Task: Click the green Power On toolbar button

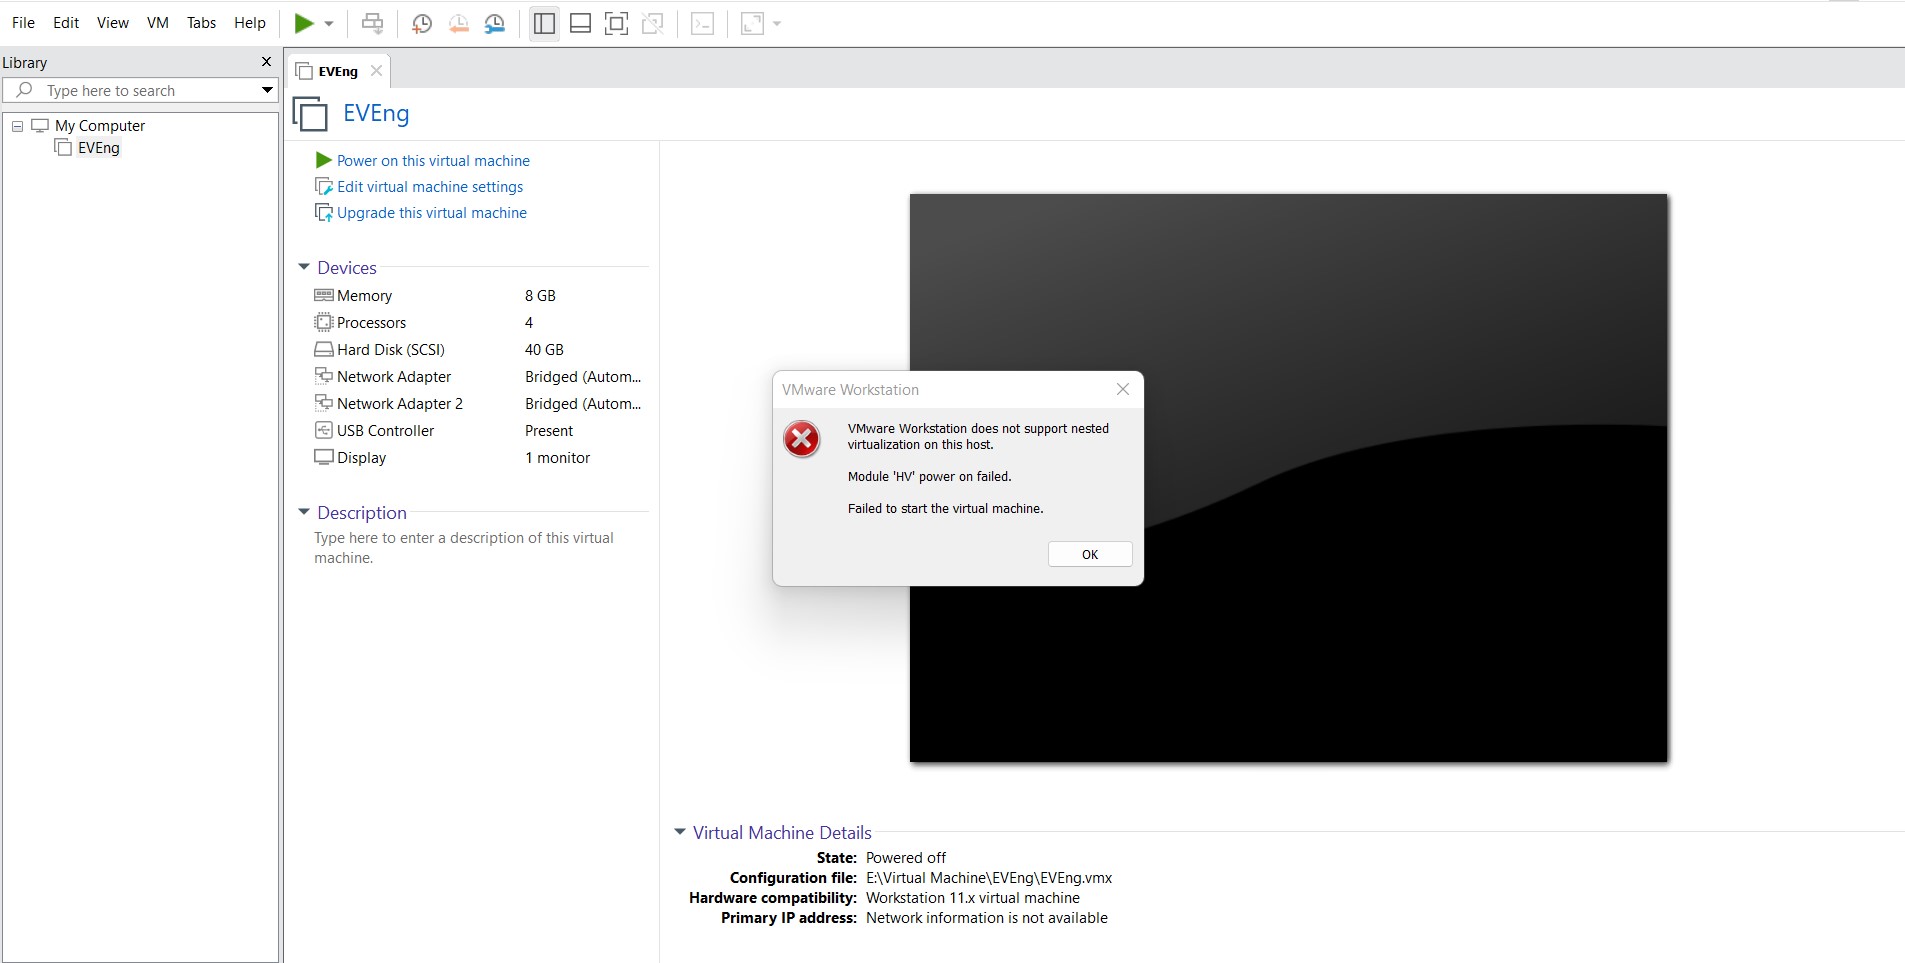Action: (304, 23)
